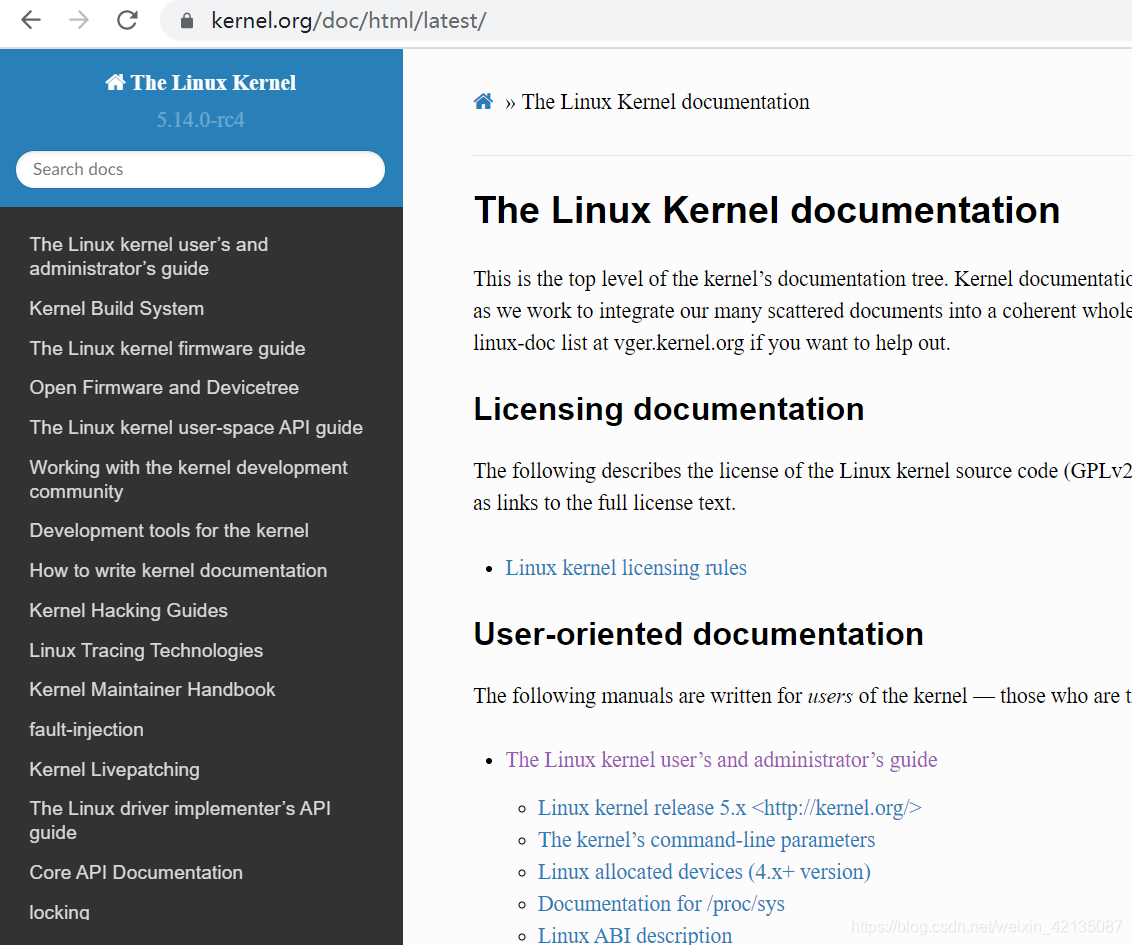
Task: Click the browser back arrow
Action: [31, 20]
